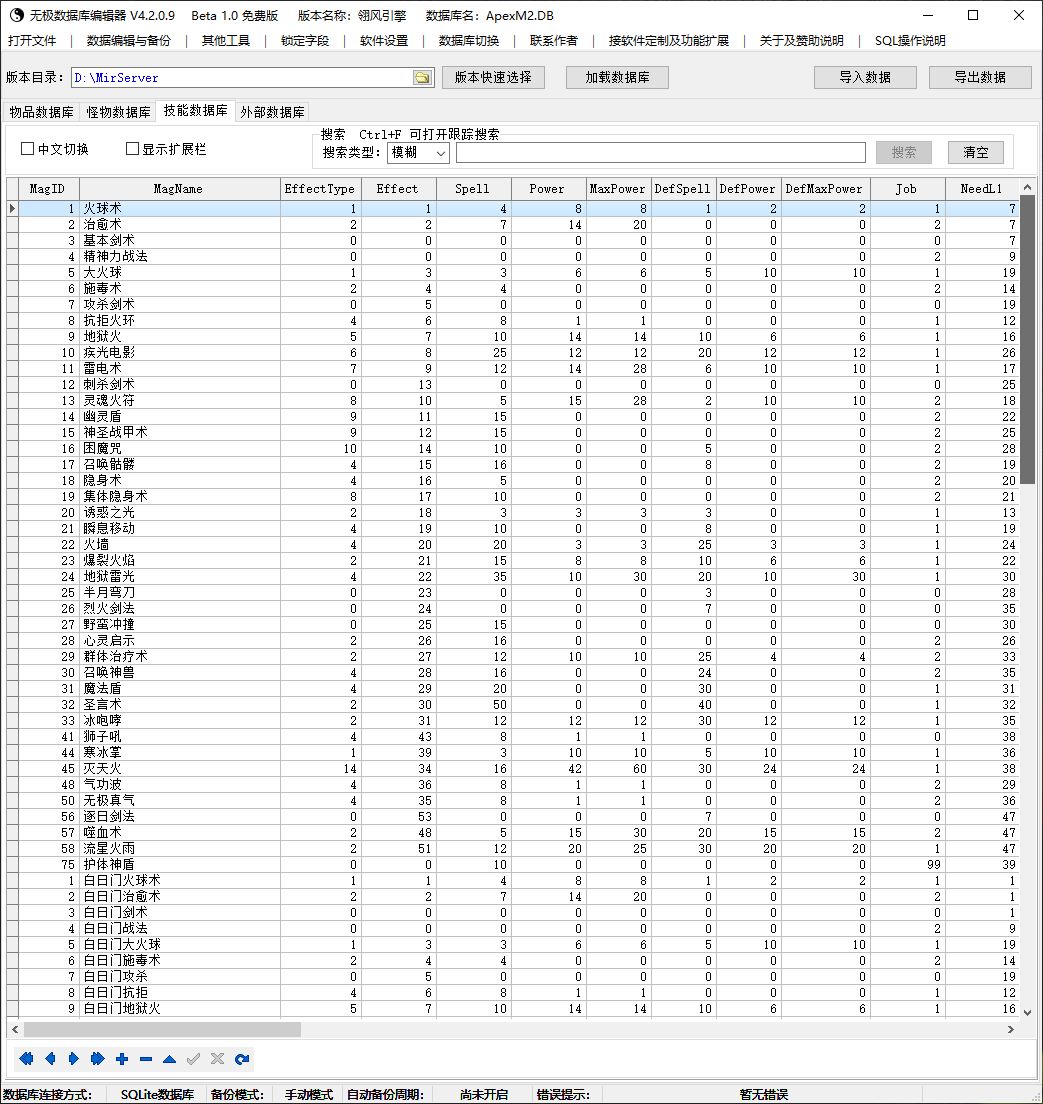The width and height of the screenshot is (1043, 1104).
Task: Select 技能数据库 tab
Action: tap(196, 111)
